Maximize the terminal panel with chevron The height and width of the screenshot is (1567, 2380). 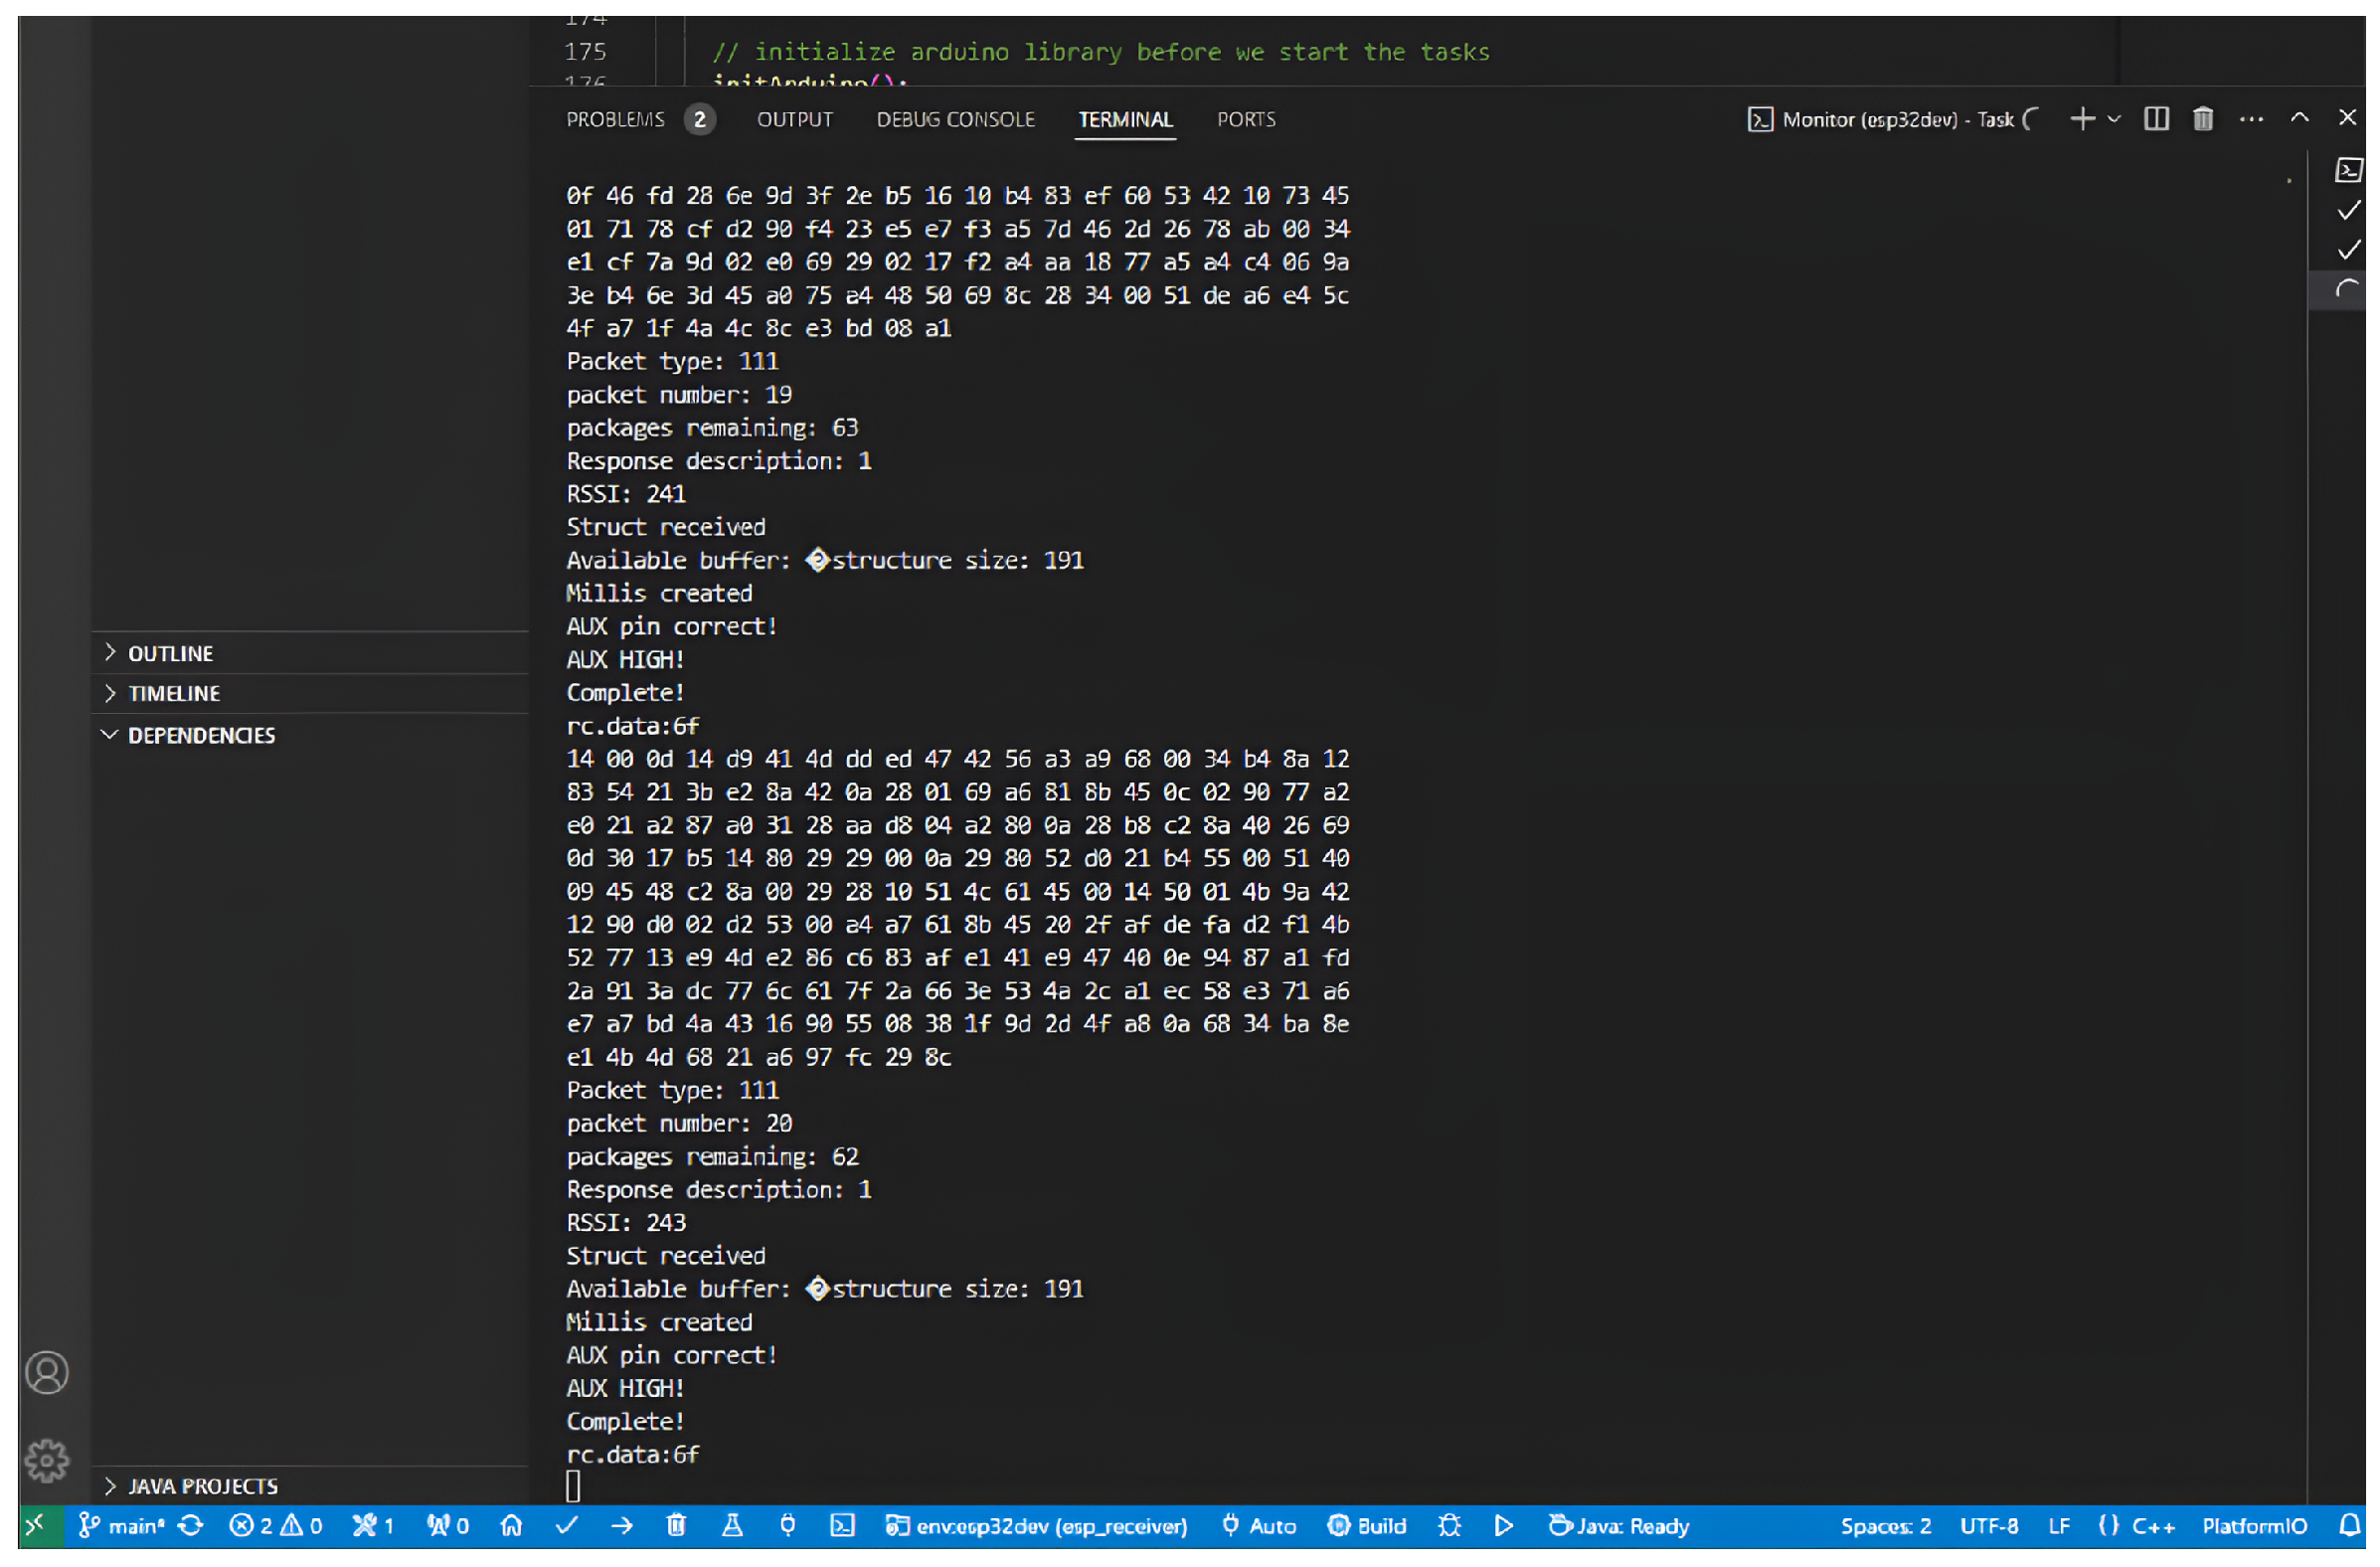(x=2299, y=118)
